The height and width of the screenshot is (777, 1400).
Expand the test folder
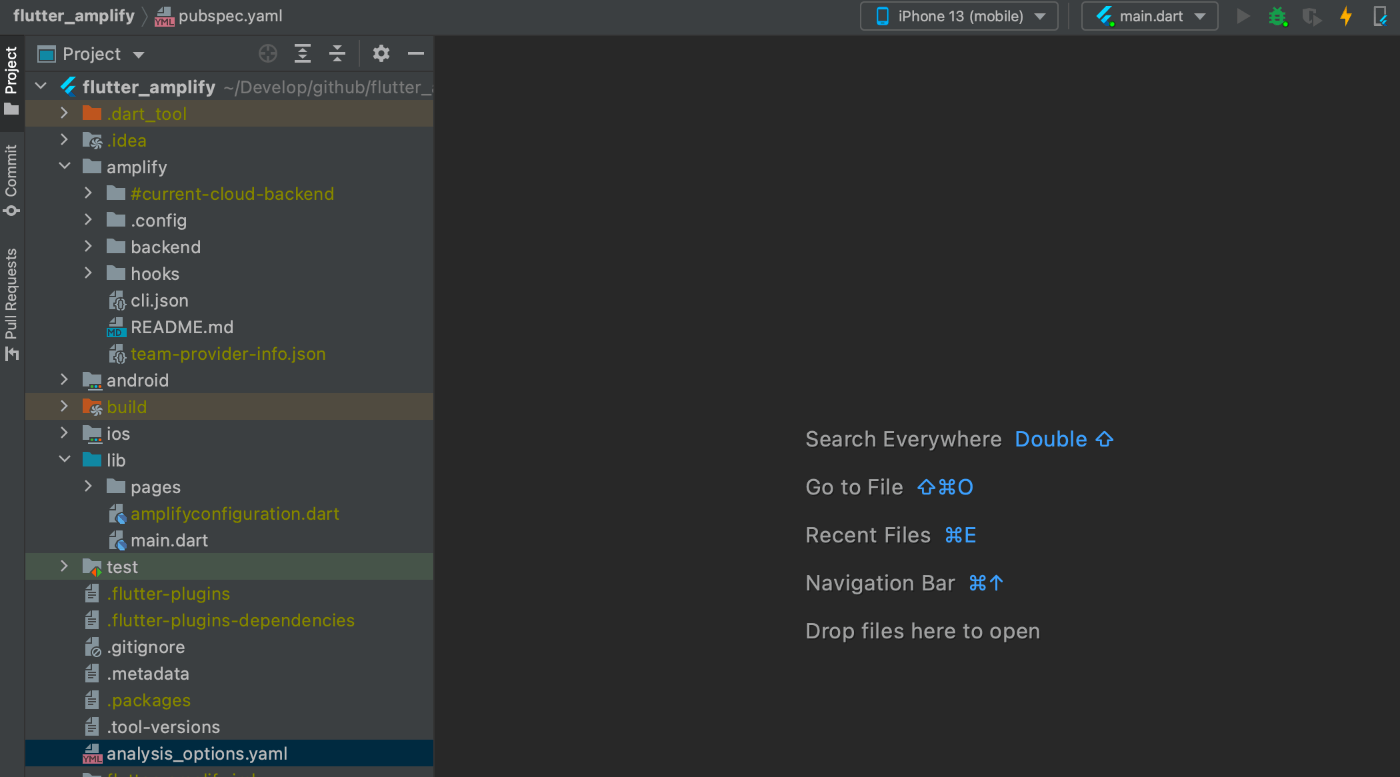(65, 567)
